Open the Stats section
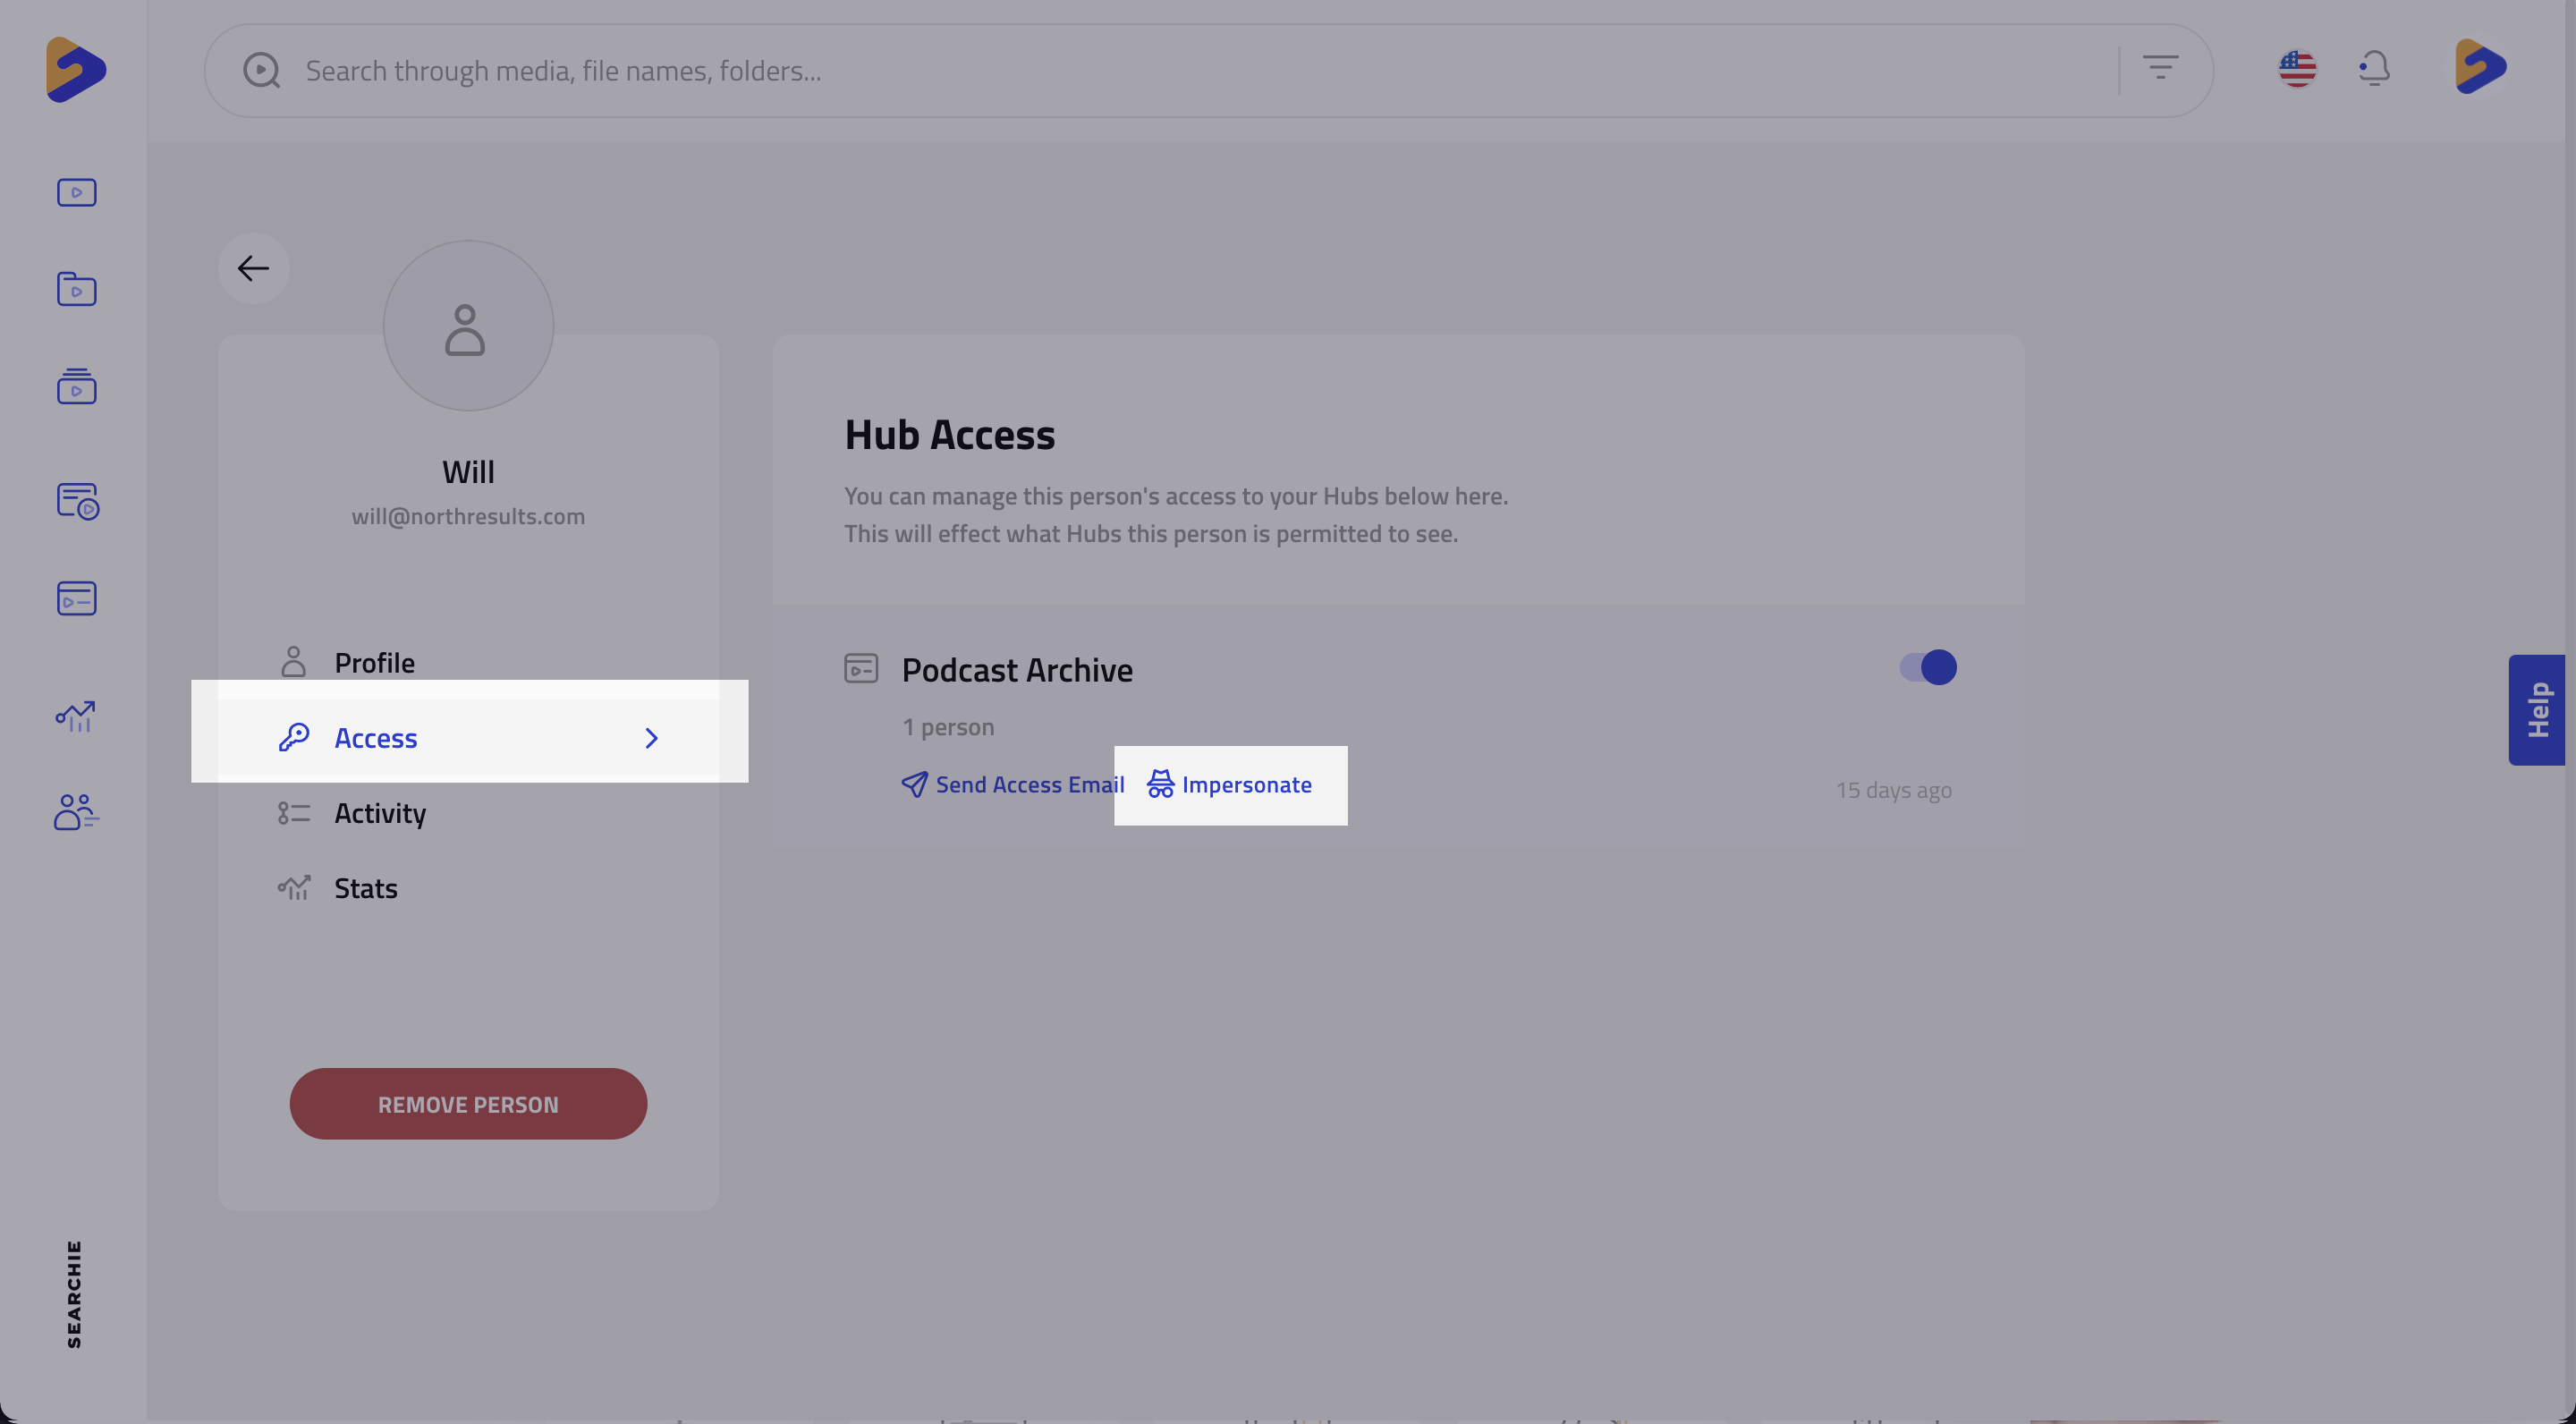 coord(365,888)
